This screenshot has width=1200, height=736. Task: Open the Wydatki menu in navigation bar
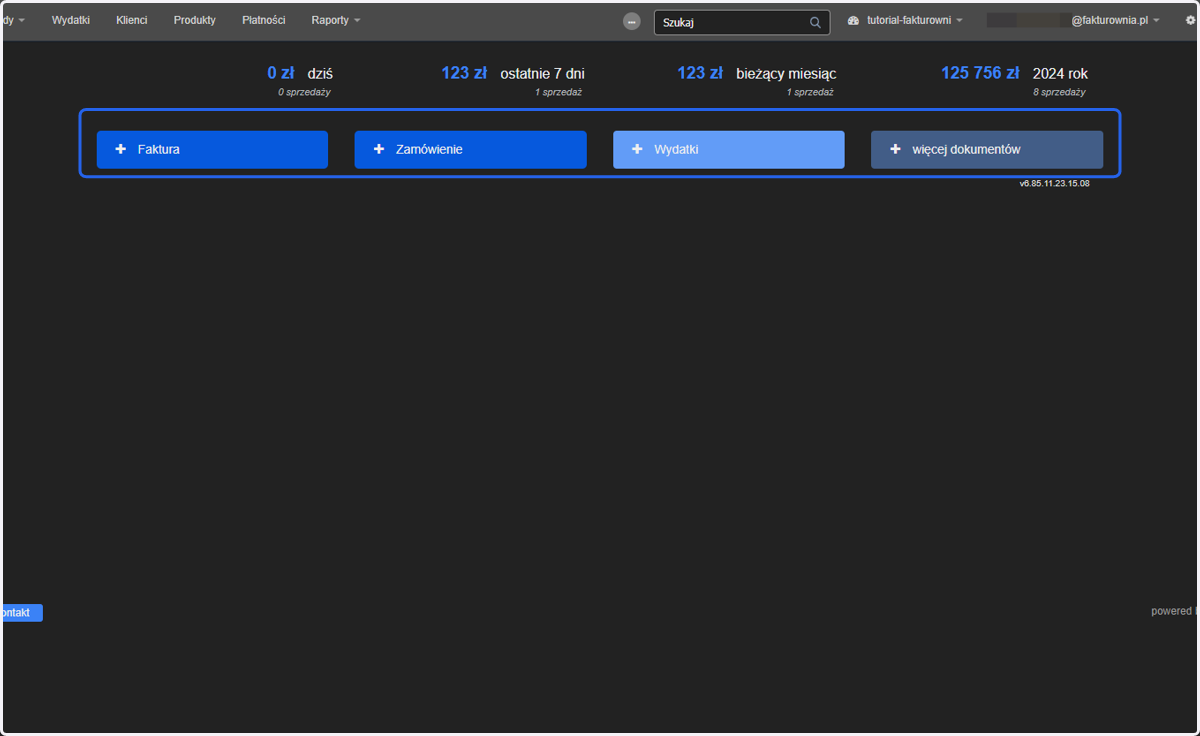pos(71,20)
